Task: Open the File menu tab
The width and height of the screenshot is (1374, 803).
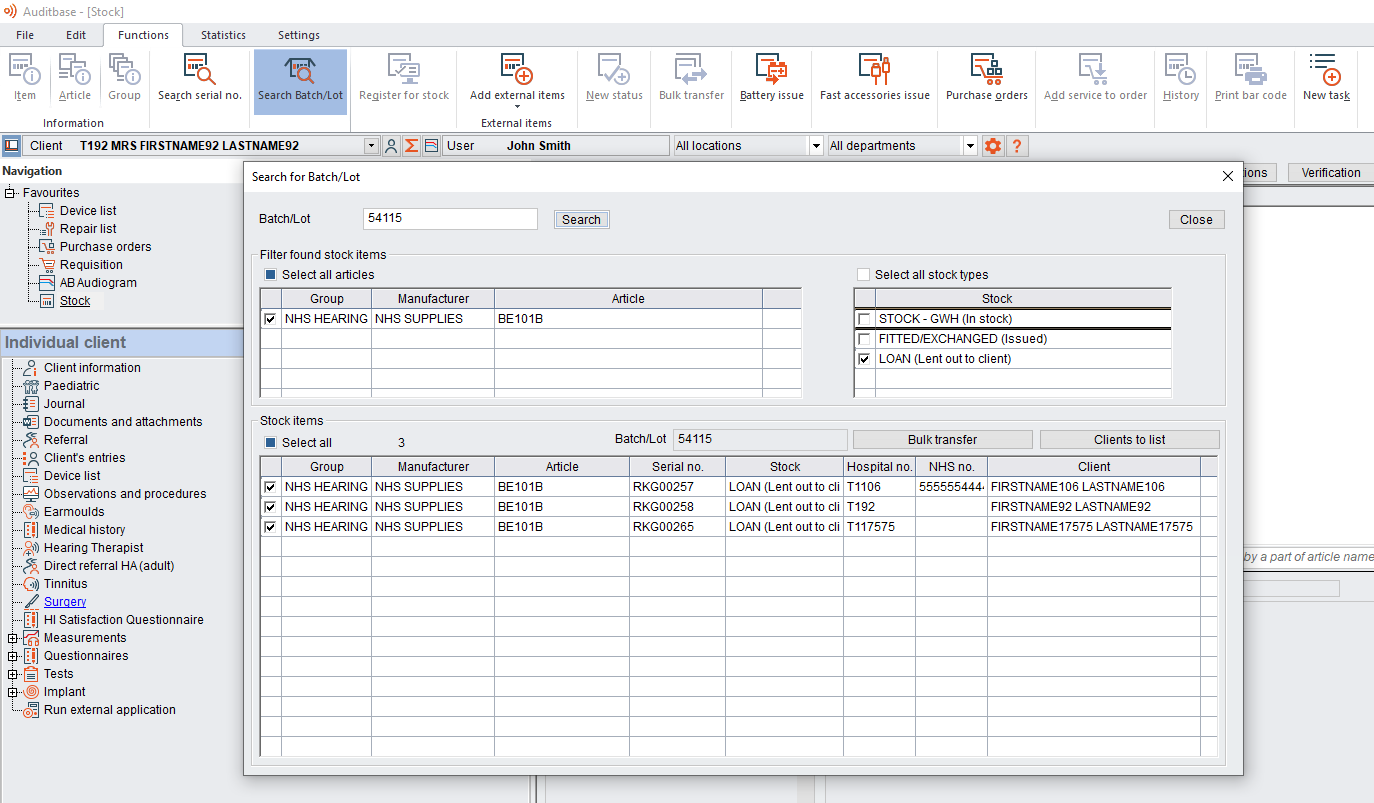Action: (x=25, y=35)
